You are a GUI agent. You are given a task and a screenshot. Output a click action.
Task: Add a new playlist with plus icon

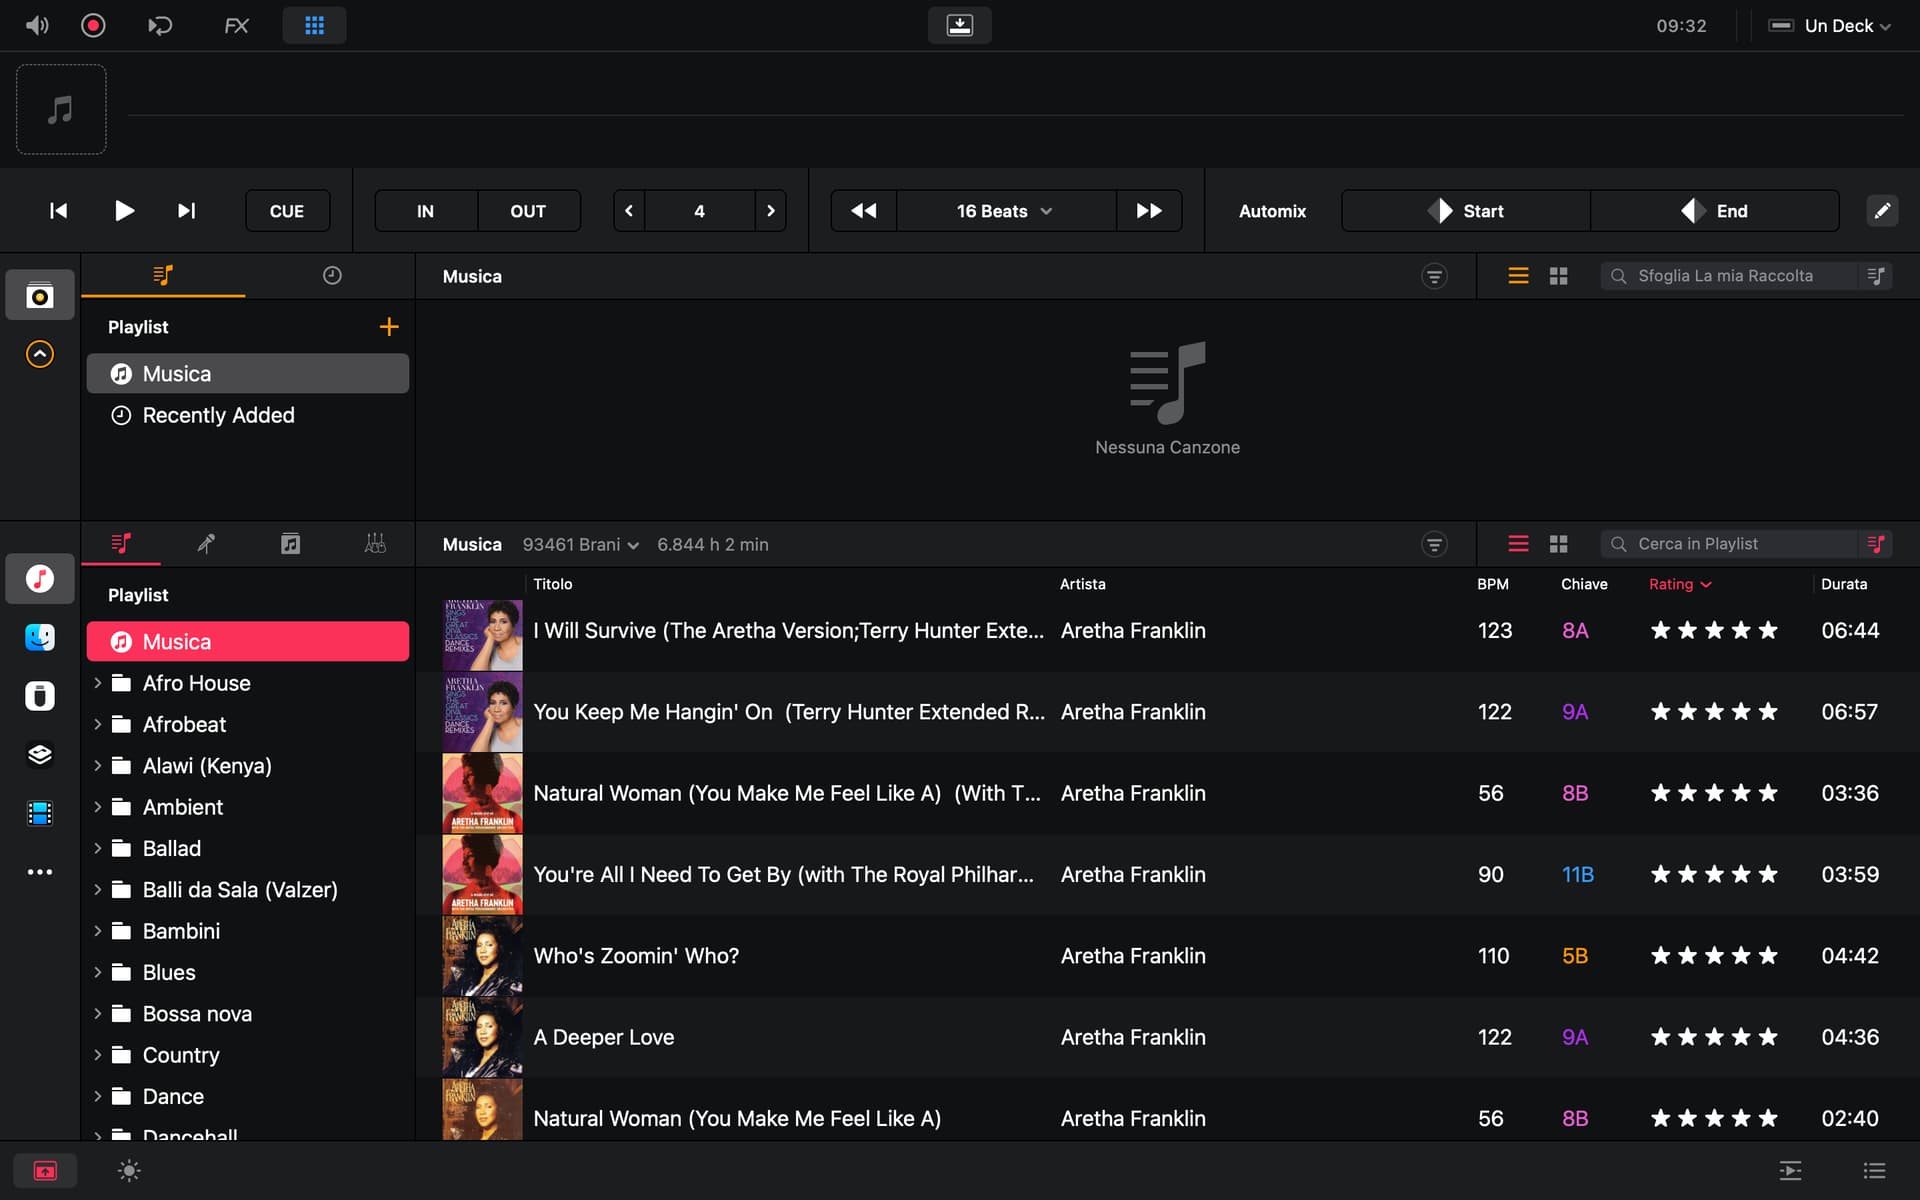coord(389,327)
